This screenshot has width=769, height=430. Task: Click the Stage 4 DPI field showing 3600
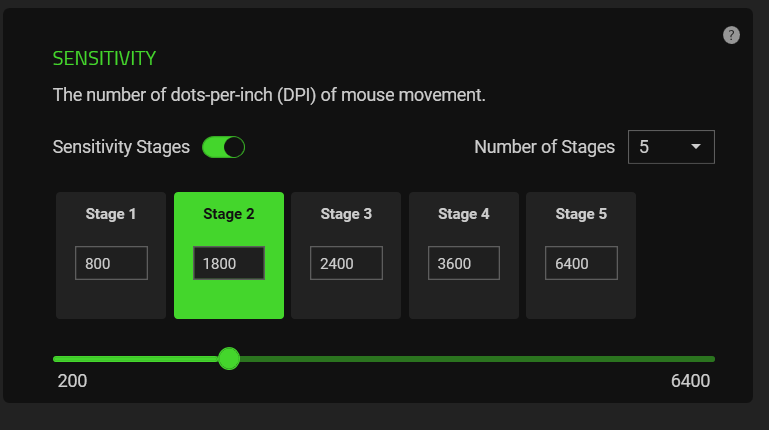click(464, 263)
